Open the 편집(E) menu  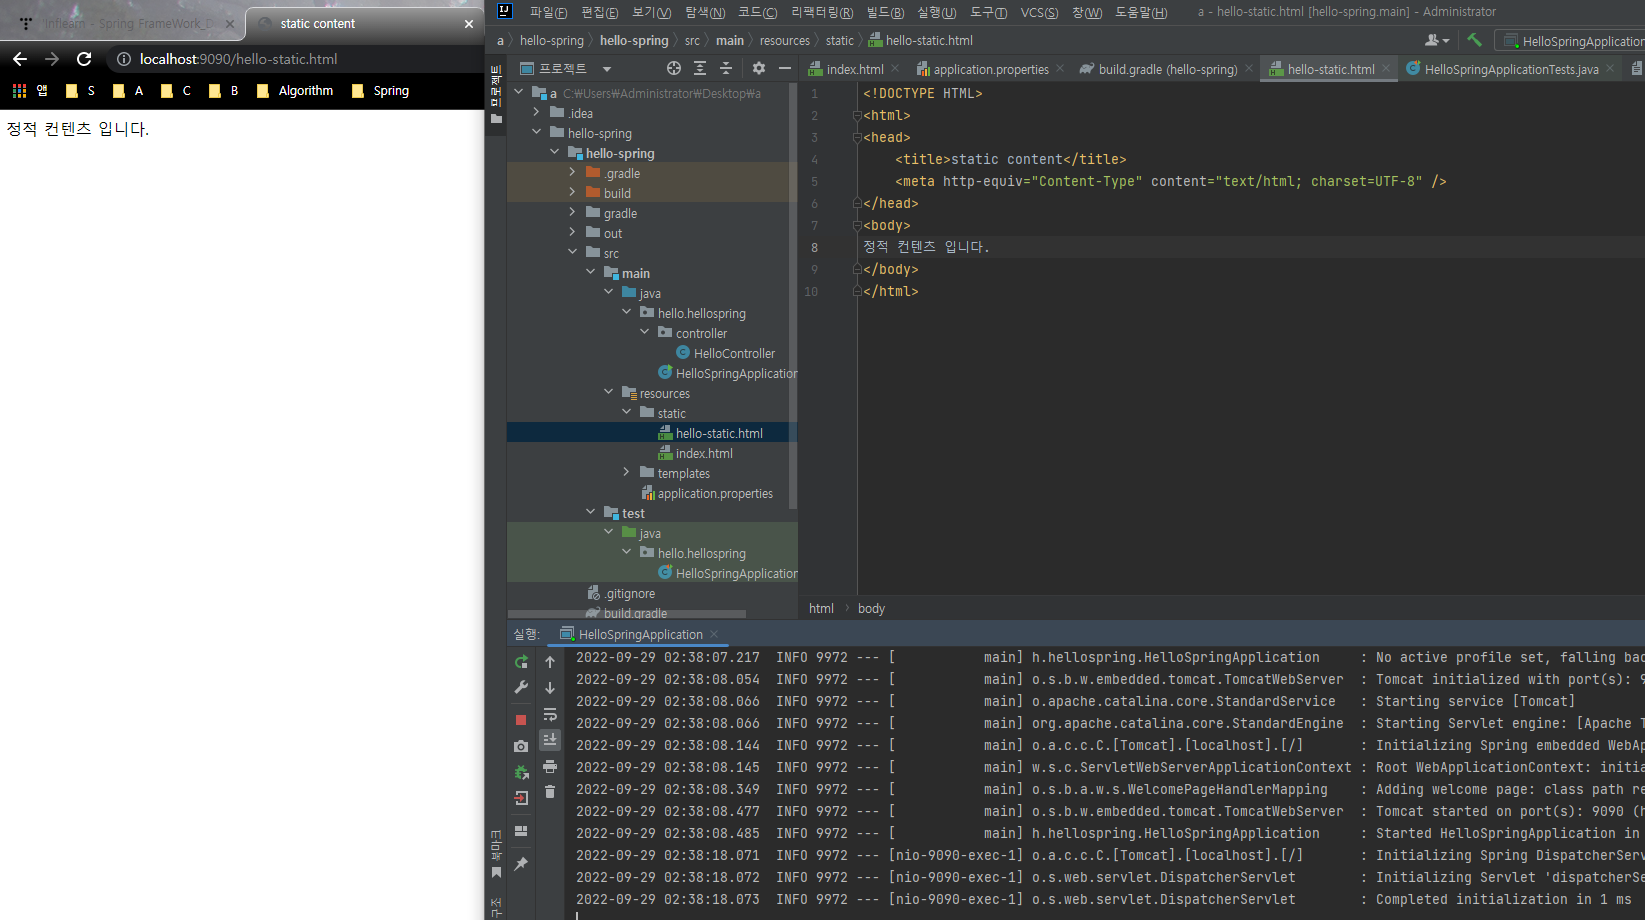600,12
